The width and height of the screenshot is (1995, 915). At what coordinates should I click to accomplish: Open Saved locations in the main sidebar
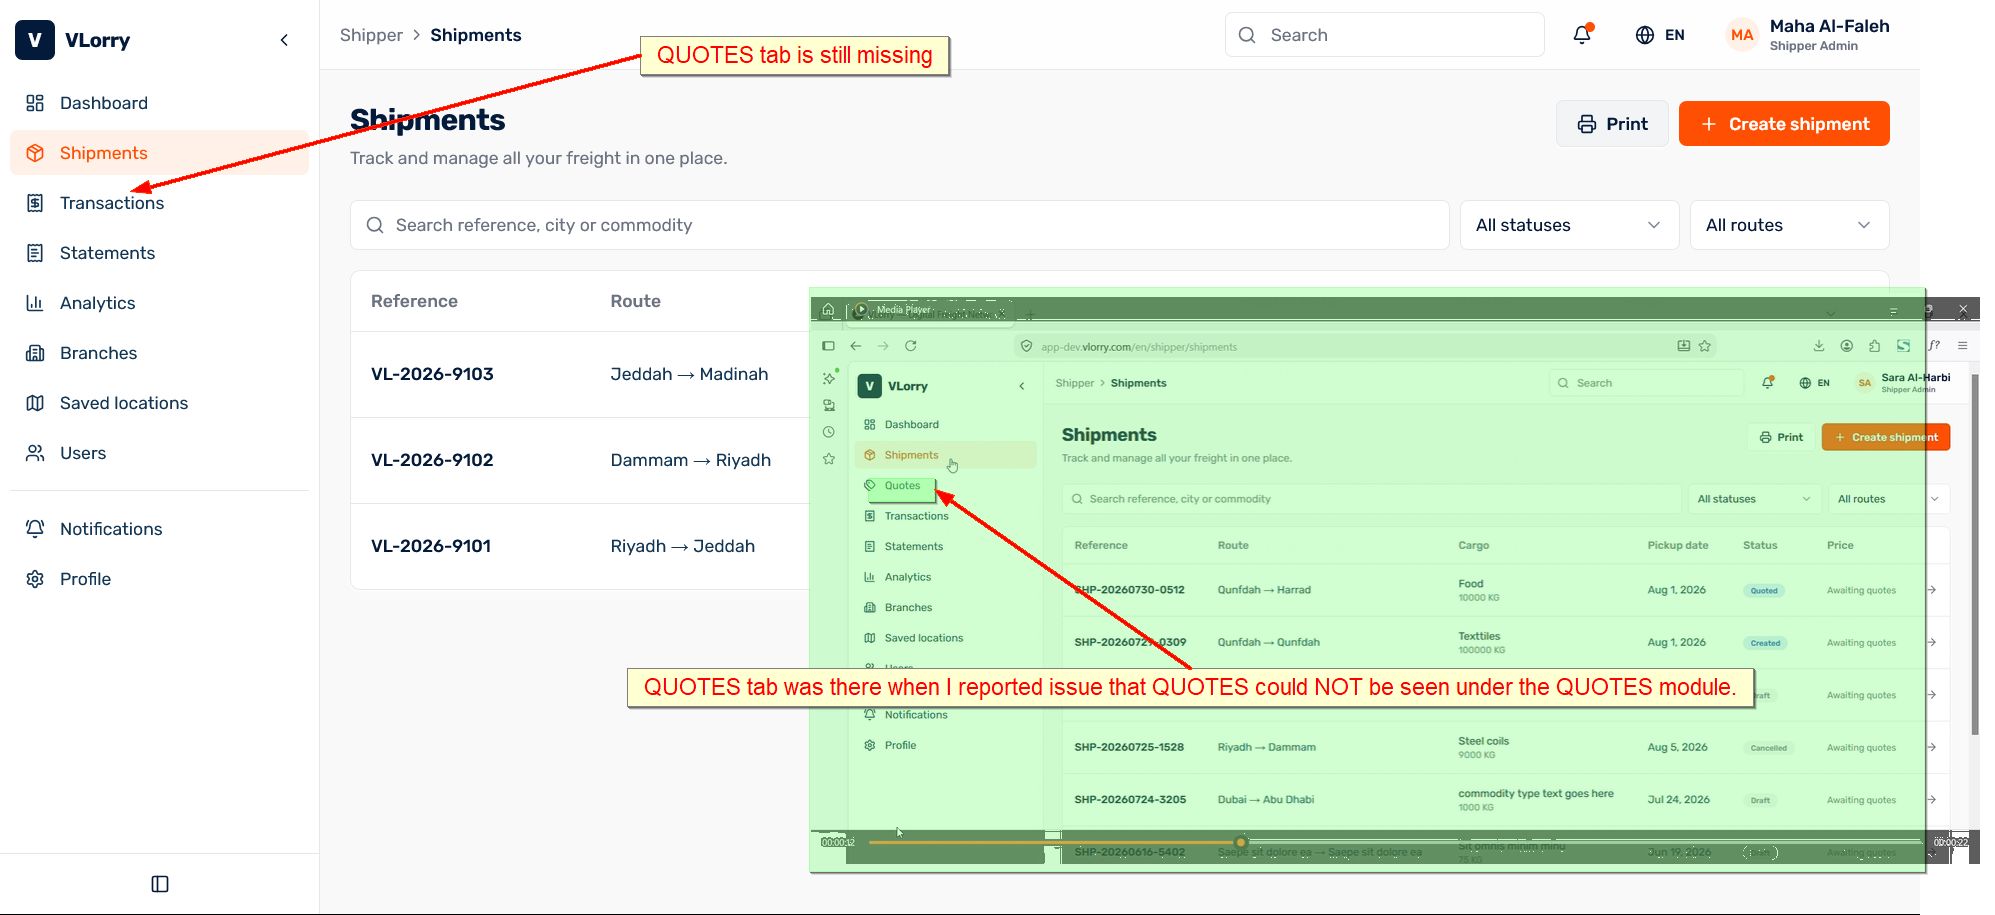(159, 403)
